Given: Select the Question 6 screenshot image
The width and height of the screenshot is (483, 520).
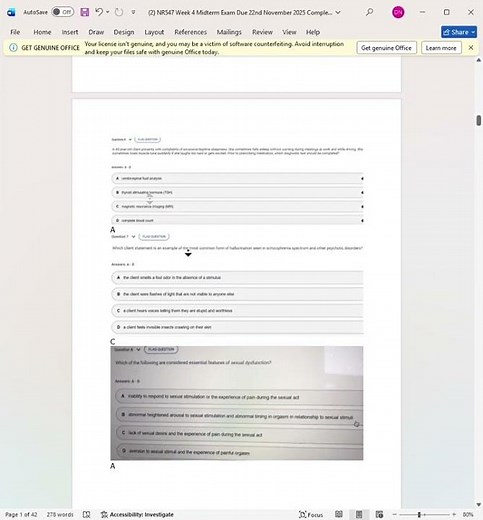Looking at the screenshot, I should tap(237, 180).
